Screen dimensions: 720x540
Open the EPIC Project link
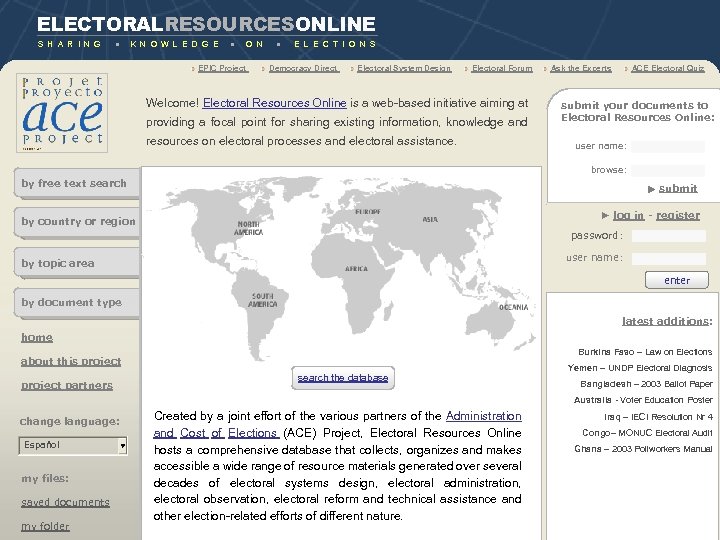(223, 68)
